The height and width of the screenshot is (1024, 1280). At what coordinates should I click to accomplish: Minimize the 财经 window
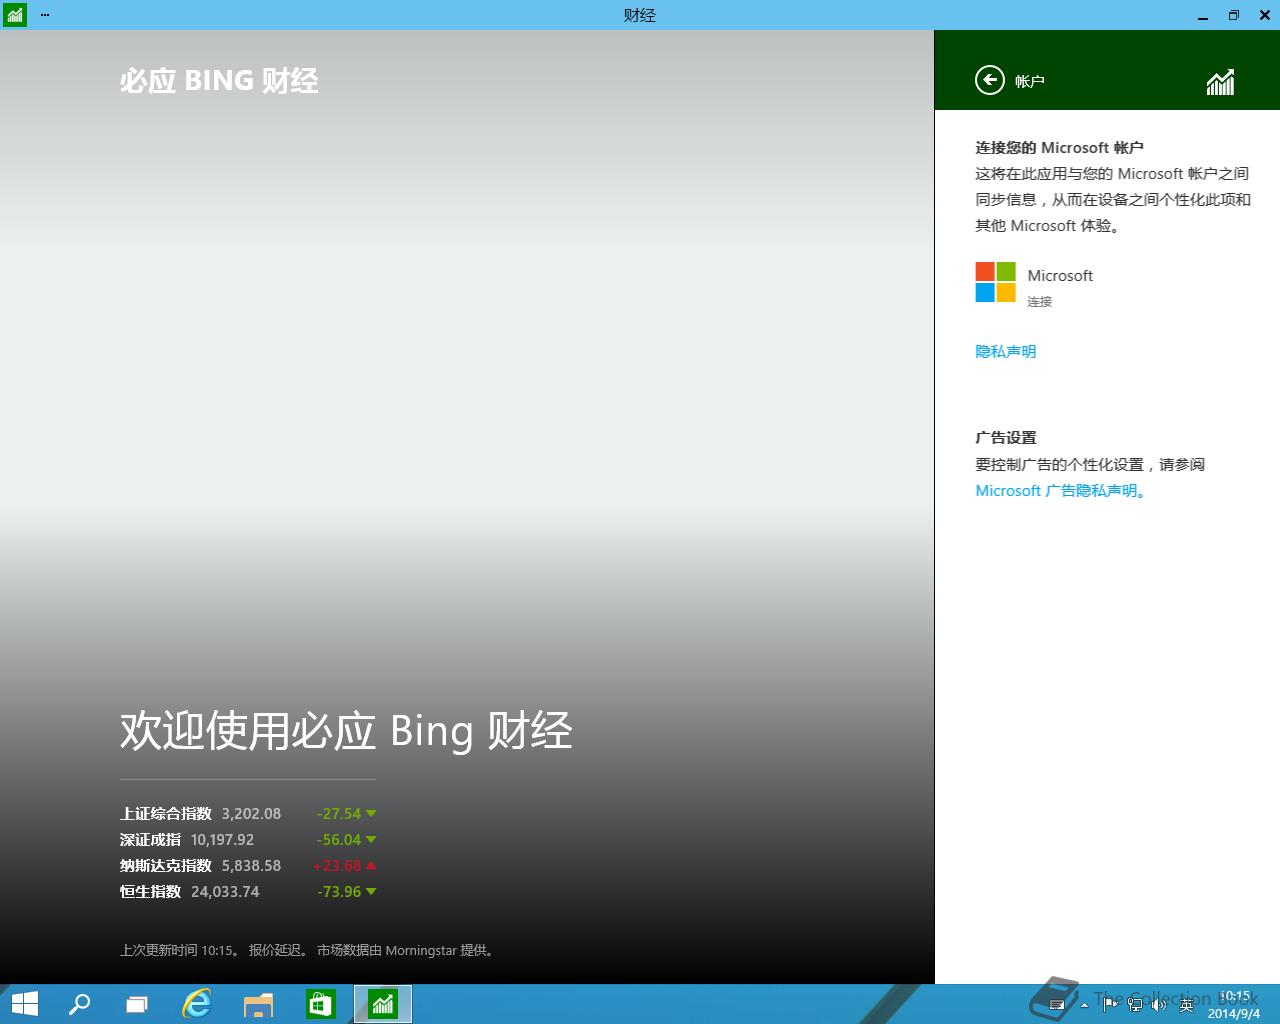click(1204, 15)
